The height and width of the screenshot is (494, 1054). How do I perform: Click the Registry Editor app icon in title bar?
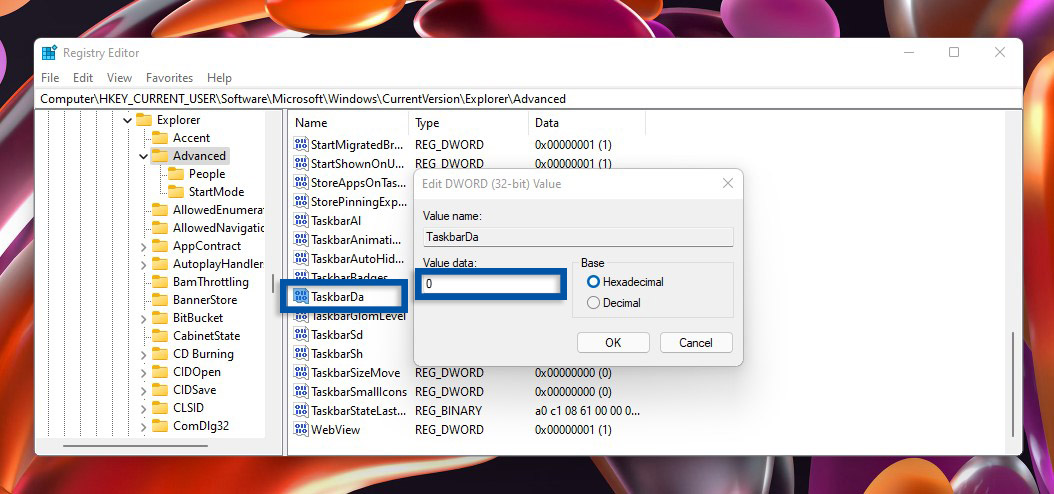pyautogui.click(x=49, y=53)
